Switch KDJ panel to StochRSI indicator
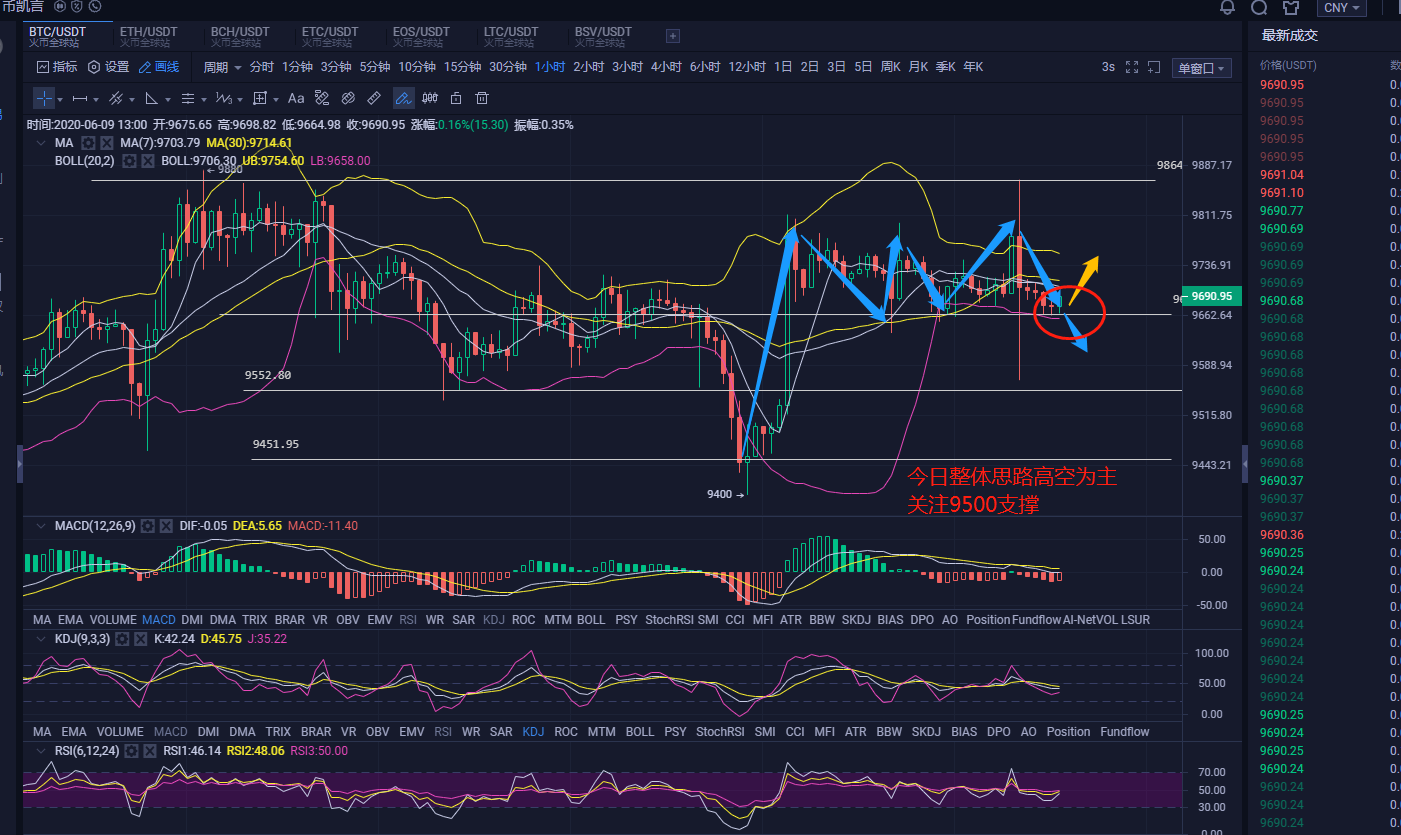1401x835 pixels. pos(720,731)
